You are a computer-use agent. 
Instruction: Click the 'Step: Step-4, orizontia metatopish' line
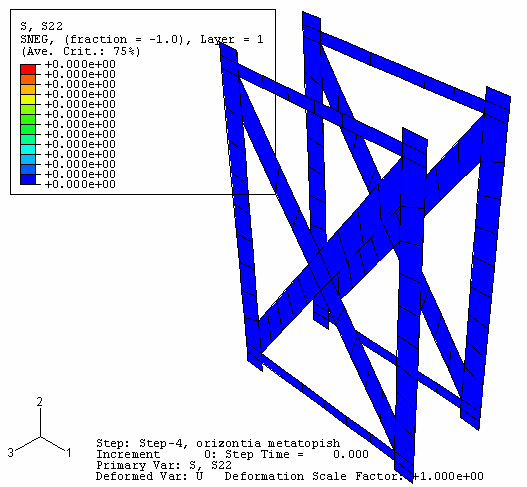pyautogui.click(x=218, y=443)
